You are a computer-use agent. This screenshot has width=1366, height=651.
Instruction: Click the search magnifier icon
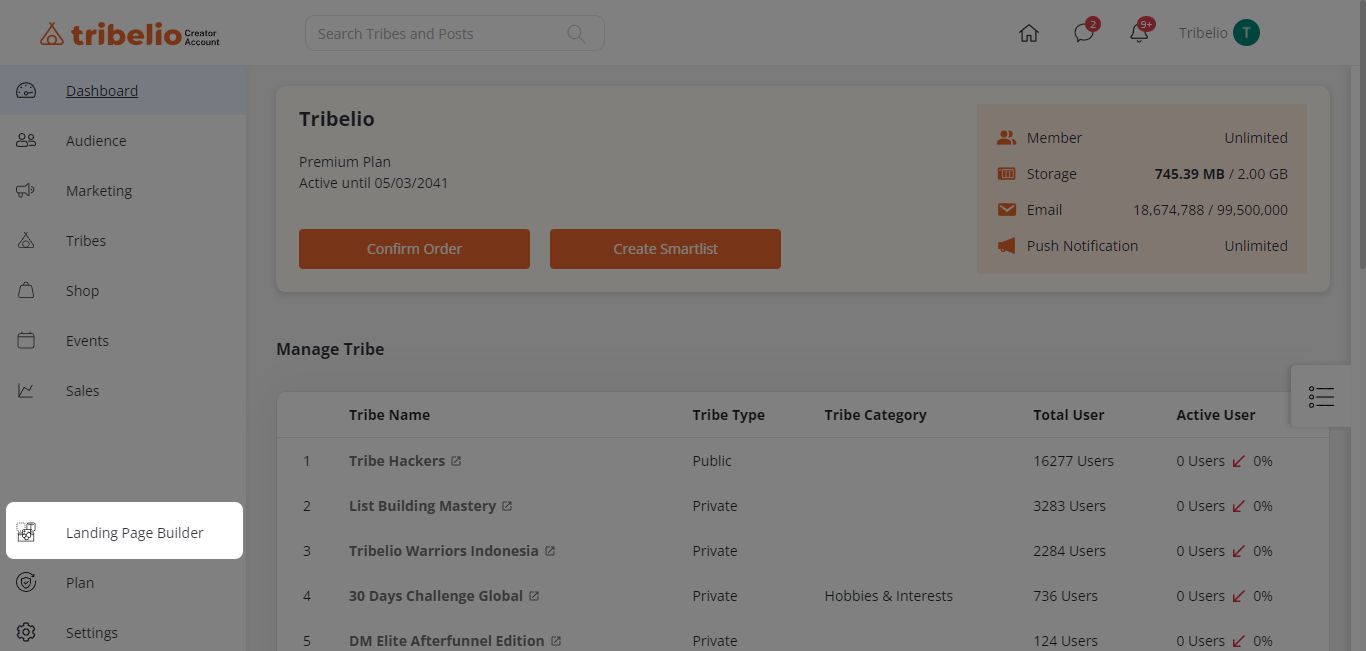[x=576, y=33]
